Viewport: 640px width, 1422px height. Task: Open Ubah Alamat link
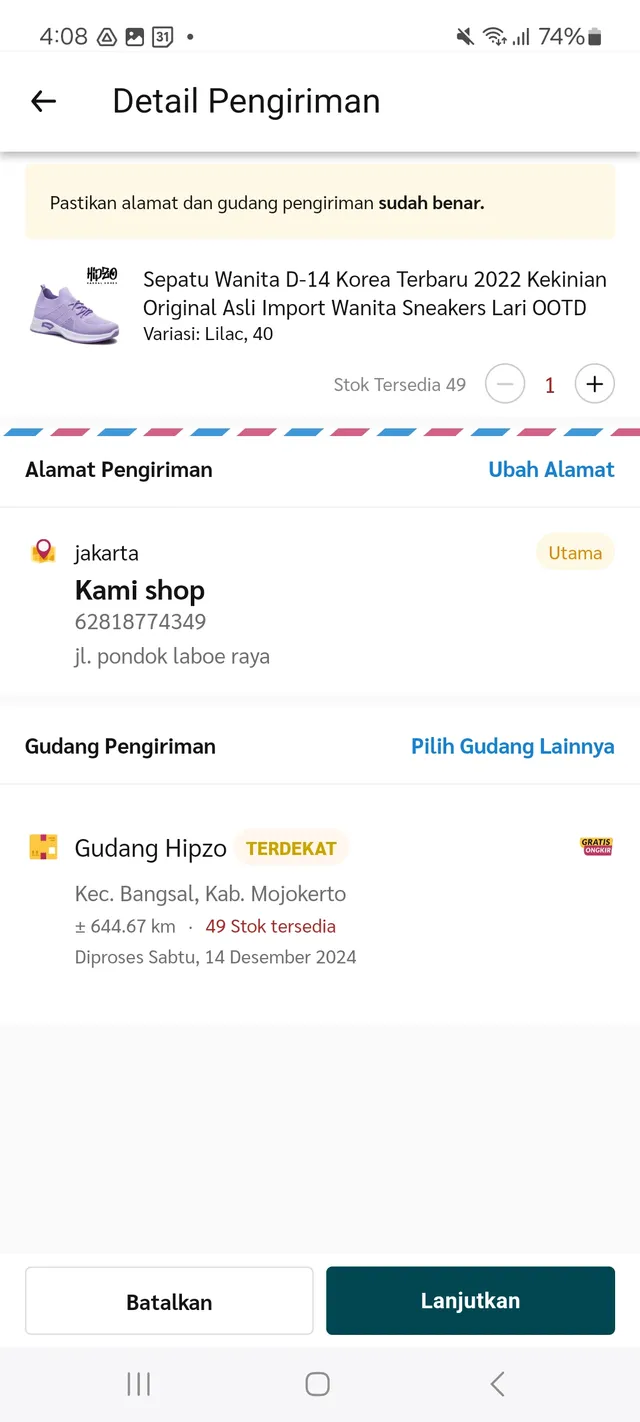[551, 470]
